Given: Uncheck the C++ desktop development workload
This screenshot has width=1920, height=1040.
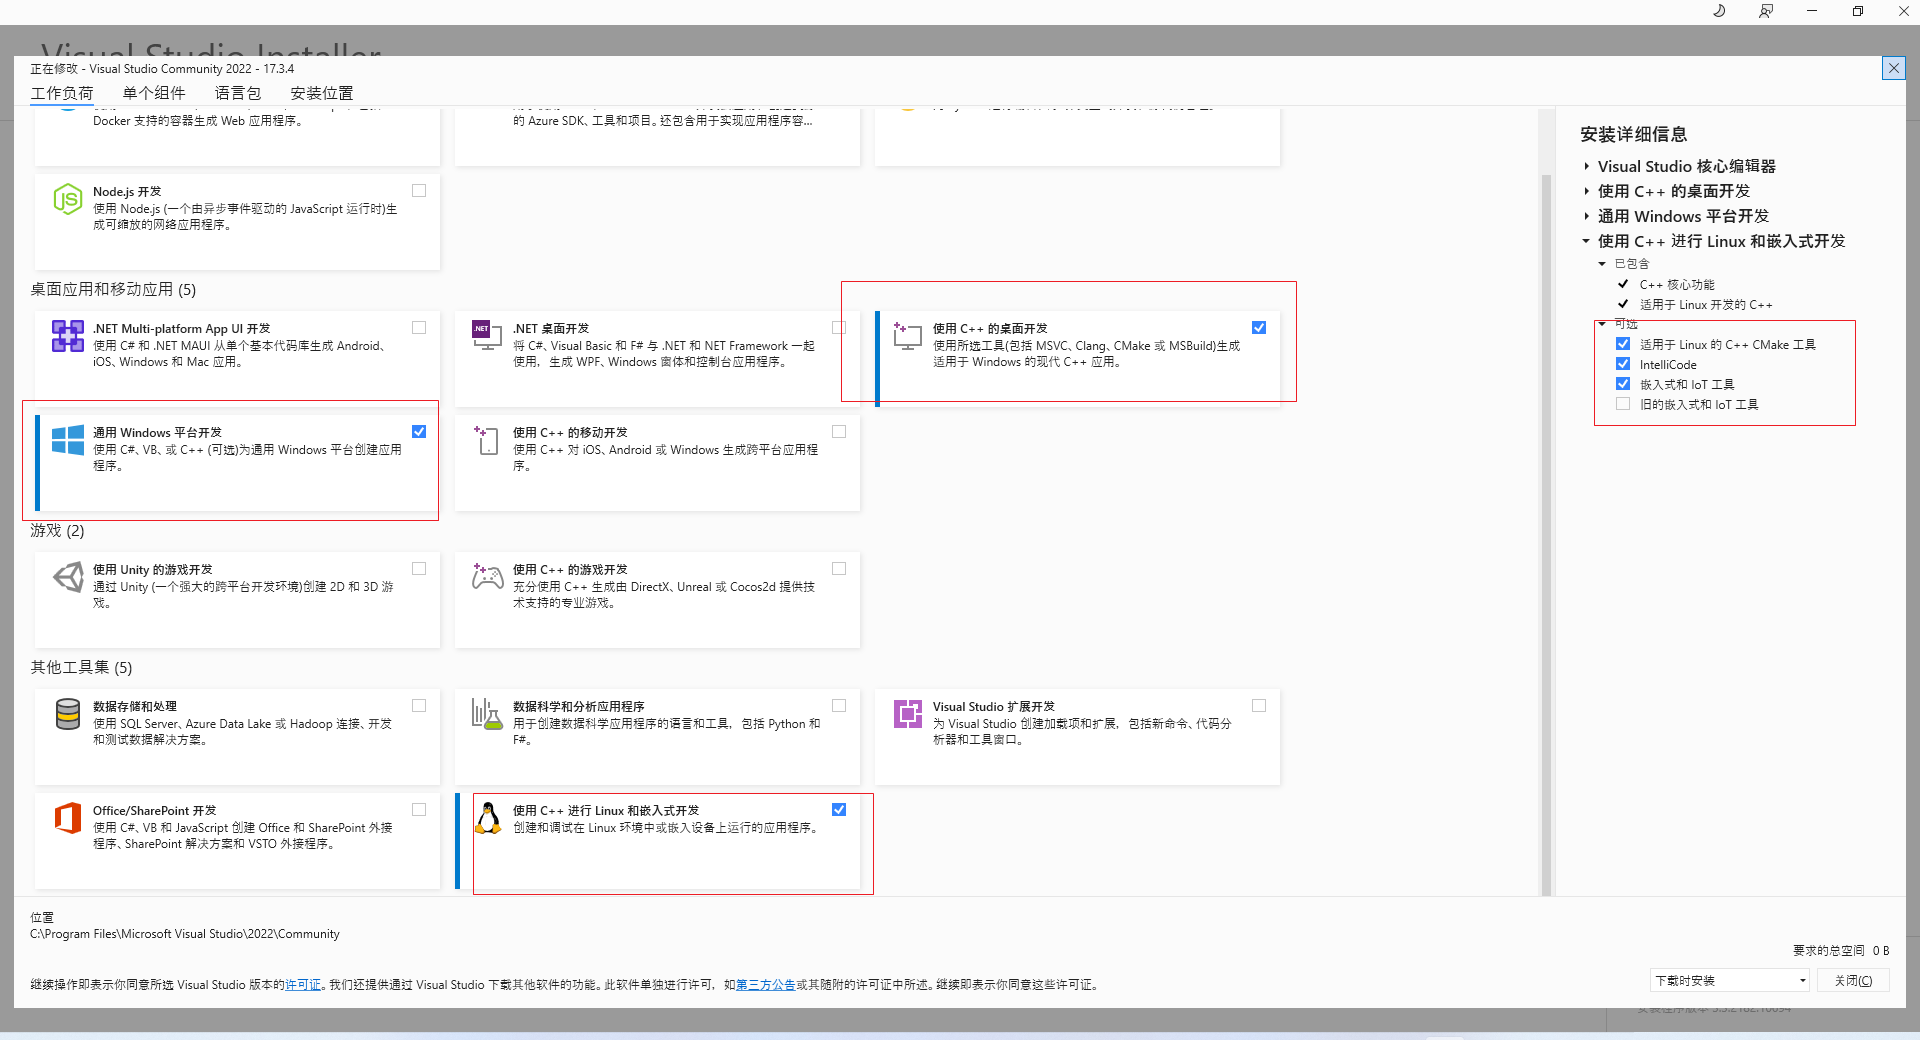Looking at the screenshot, I should (1259, 328).
